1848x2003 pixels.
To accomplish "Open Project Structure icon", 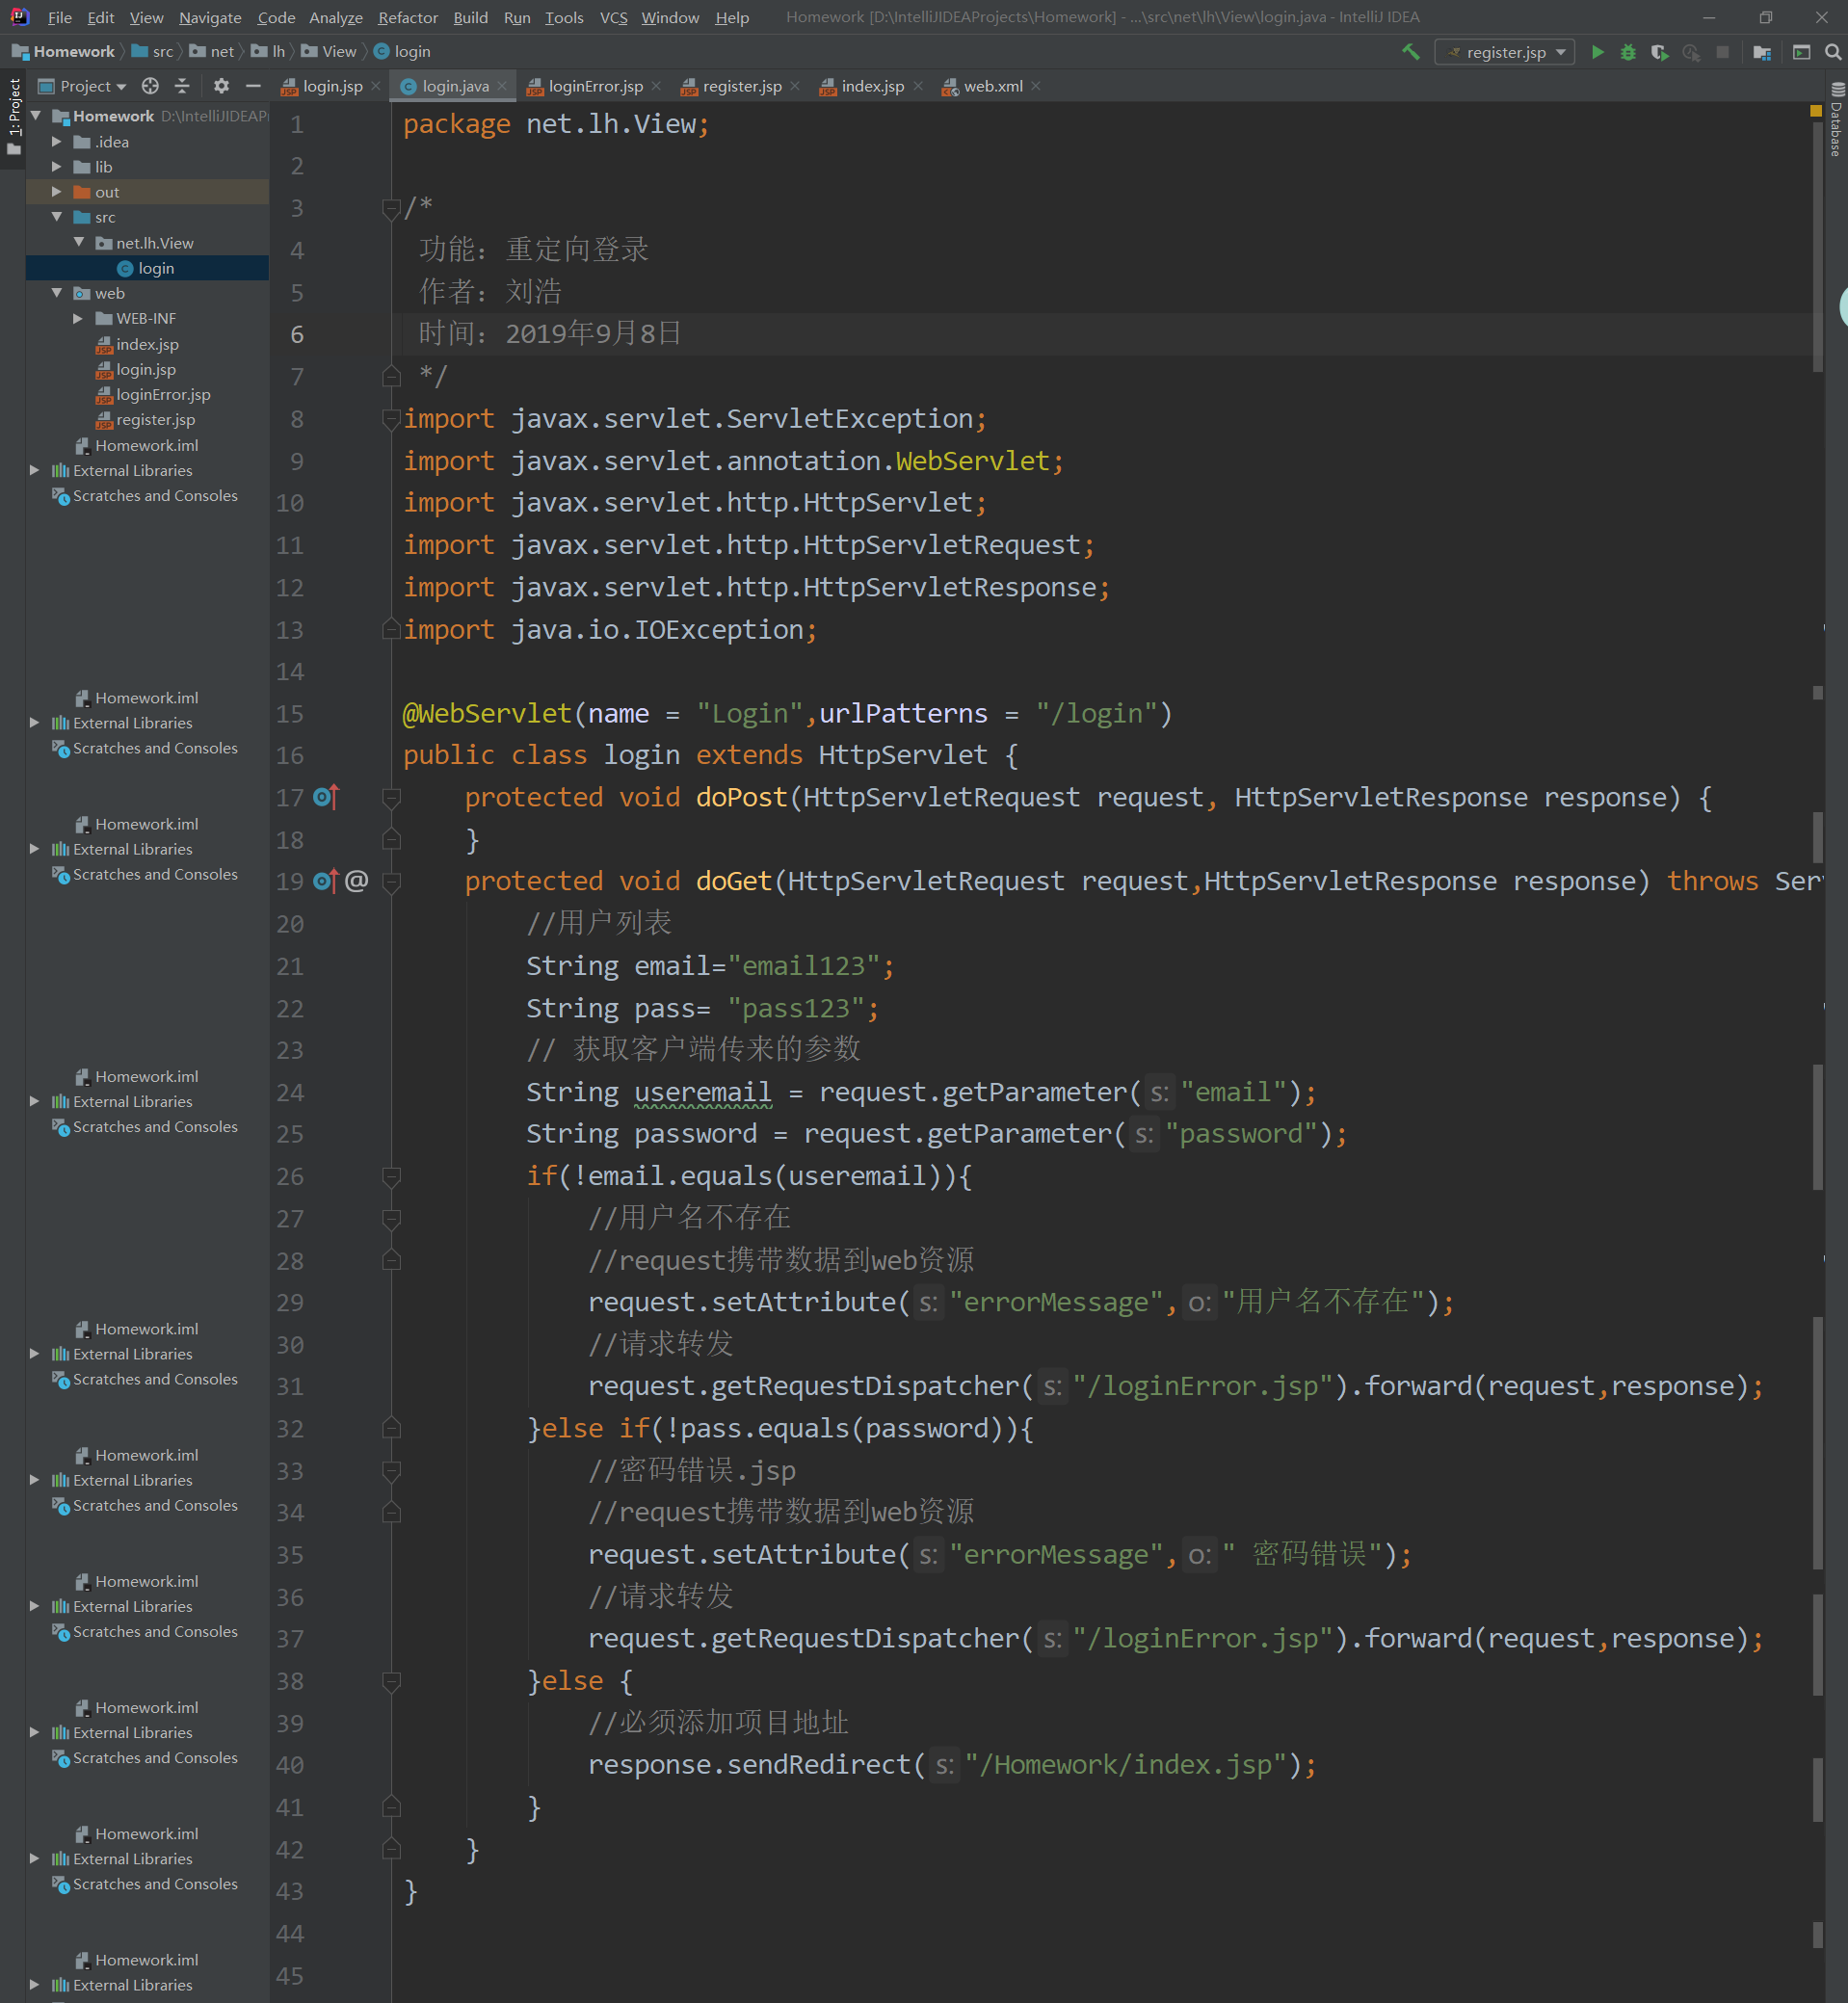I will (x=1762, y=52).
